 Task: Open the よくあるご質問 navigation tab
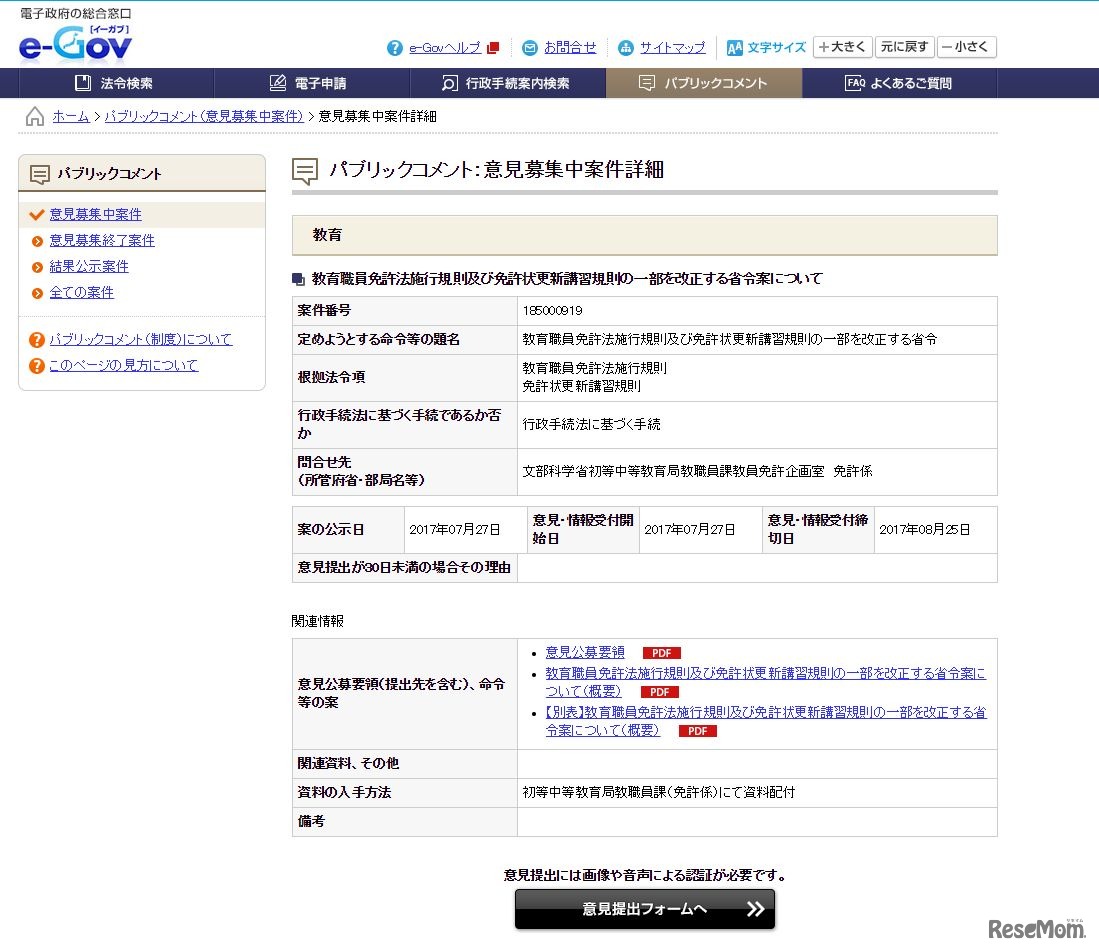click(899, 83)
